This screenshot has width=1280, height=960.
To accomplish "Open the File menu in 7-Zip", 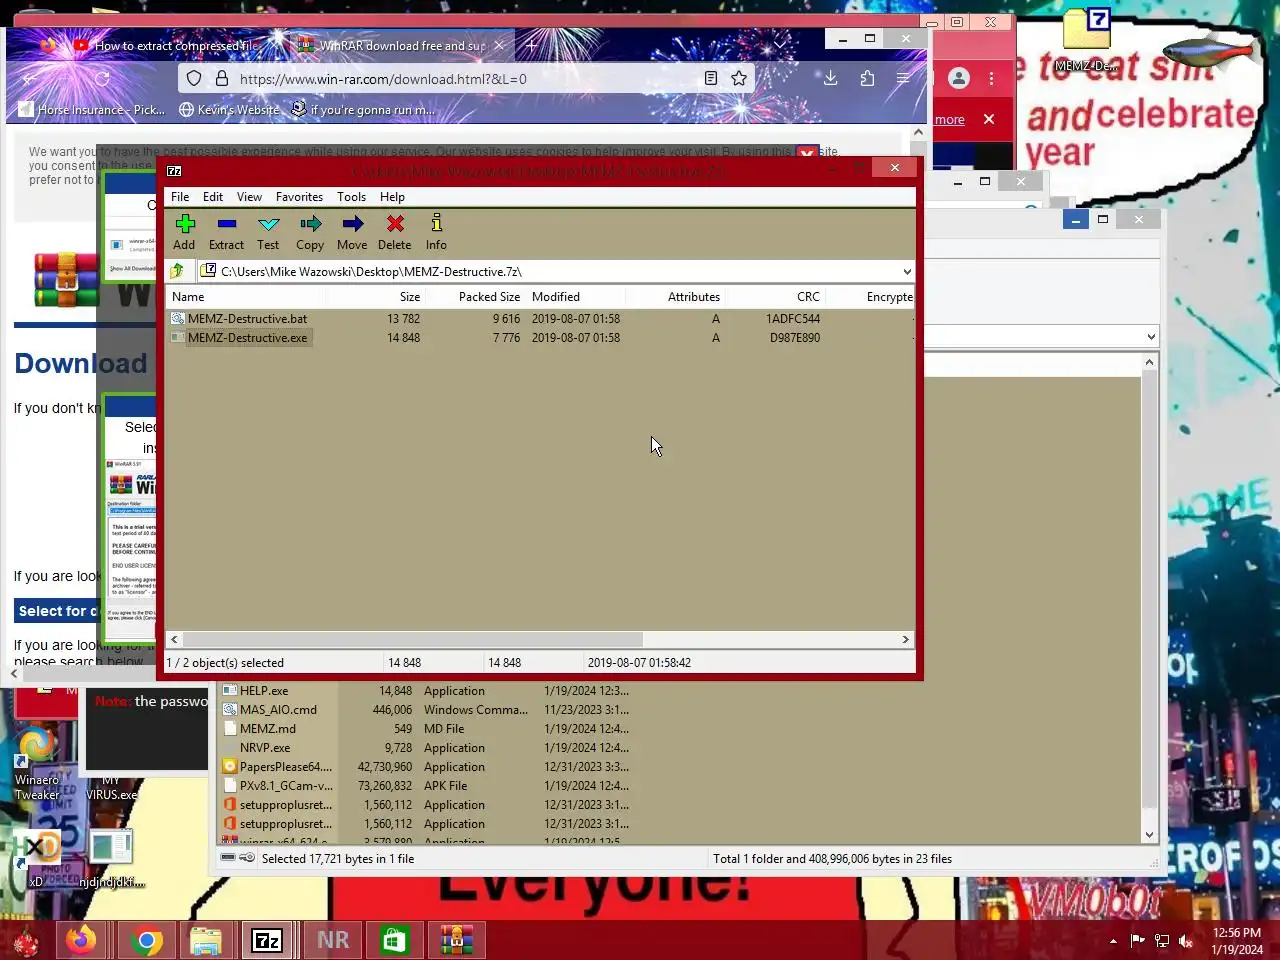I will coord(180,197).
